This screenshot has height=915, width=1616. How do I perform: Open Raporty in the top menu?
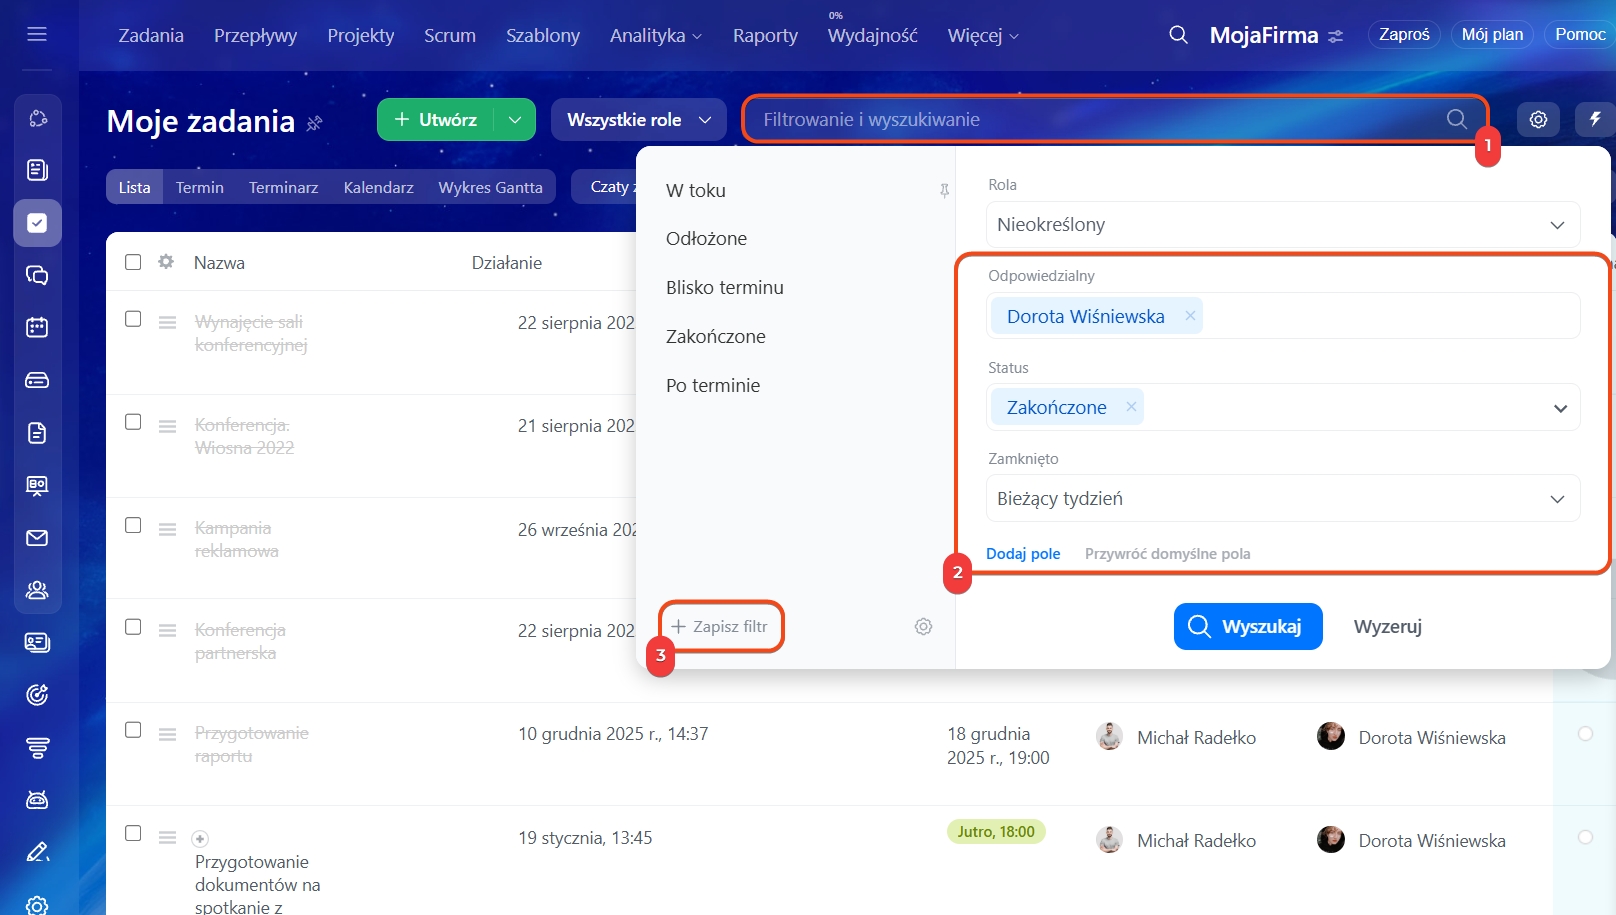[765, 36]
